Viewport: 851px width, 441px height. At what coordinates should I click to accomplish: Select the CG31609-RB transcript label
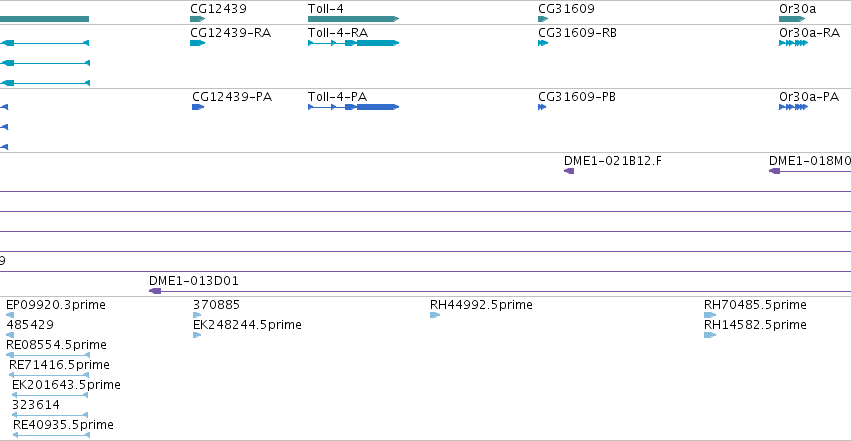pos(577,33)
